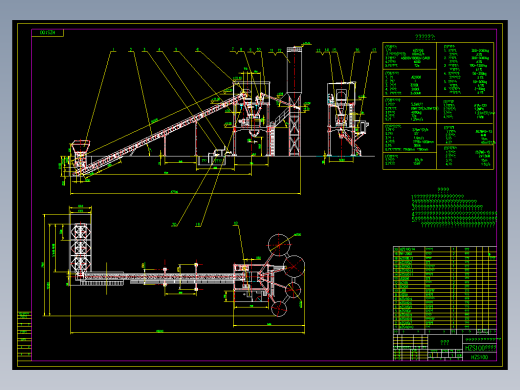Select the first row of parts list

click(445, 249)
